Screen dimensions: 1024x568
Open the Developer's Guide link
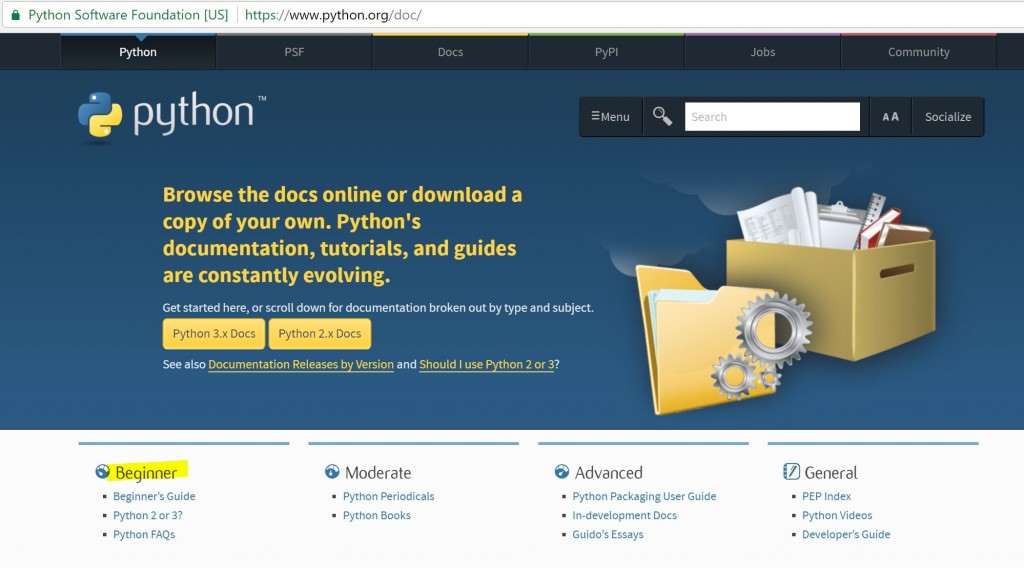tap(846, 534)
